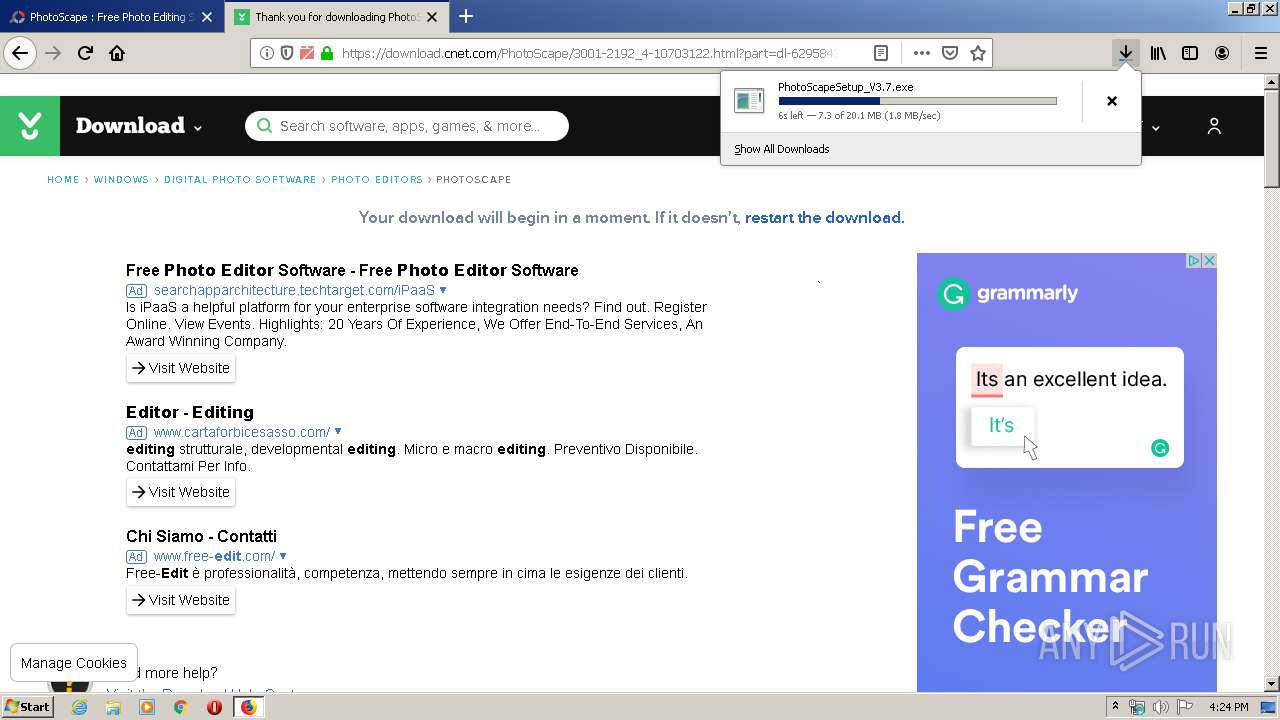This screenshot has height=720, width=1280.
Task: Go back with the browser back arrow
Action: [20, 53]
